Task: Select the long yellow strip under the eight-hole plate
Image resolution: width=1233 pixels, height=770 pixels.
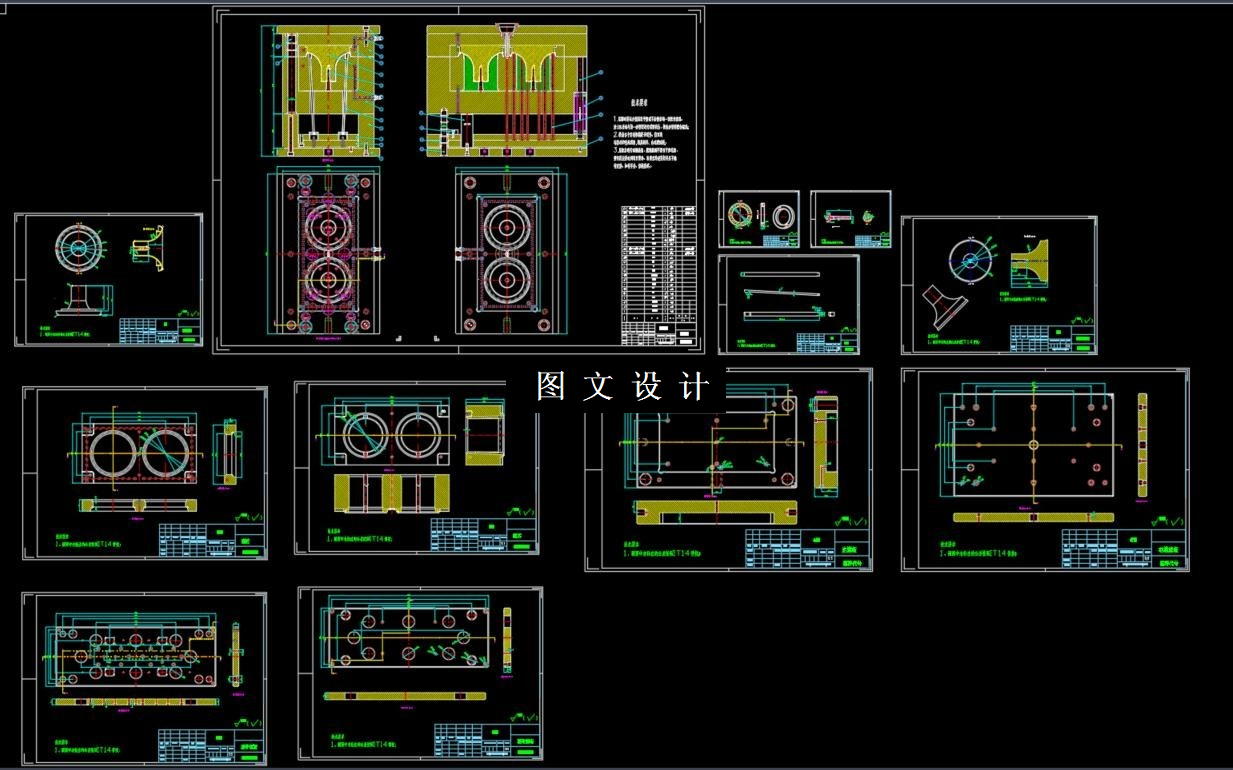Action: coord(404,695)
